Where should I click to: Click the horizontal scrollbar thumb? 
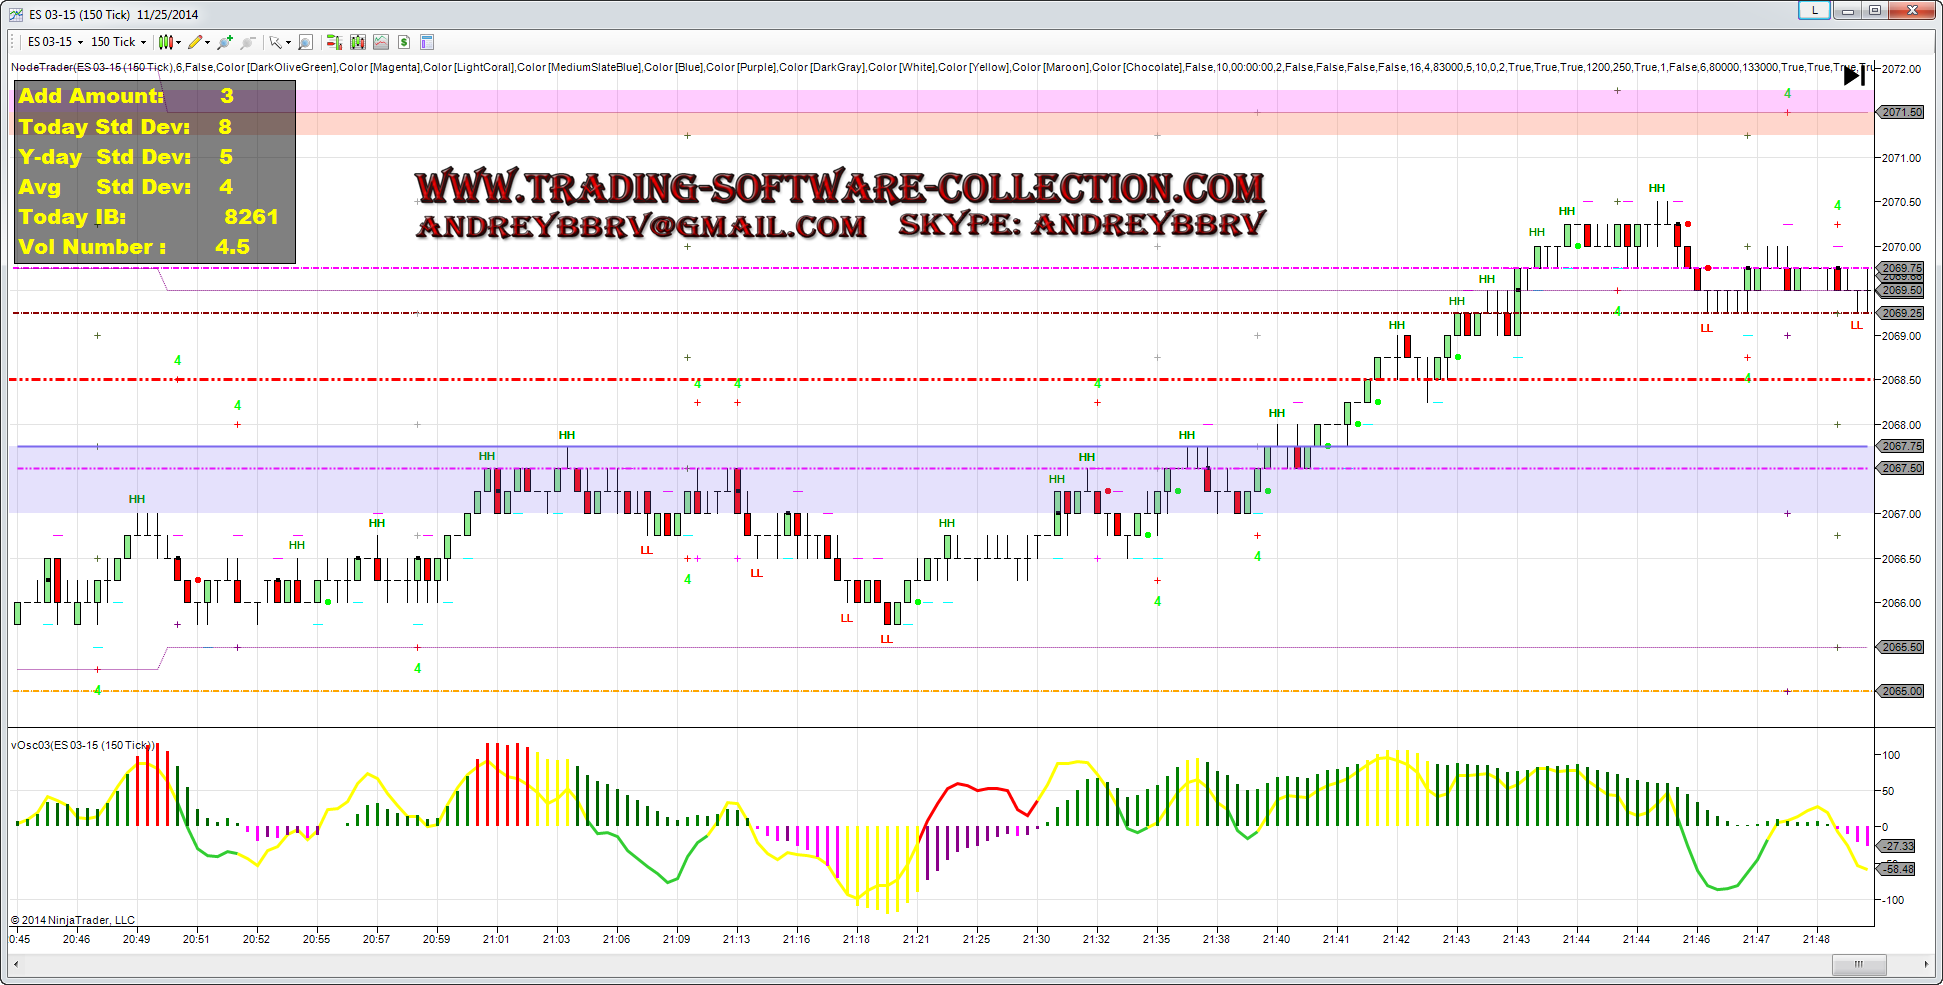(x=1858, y=964)
